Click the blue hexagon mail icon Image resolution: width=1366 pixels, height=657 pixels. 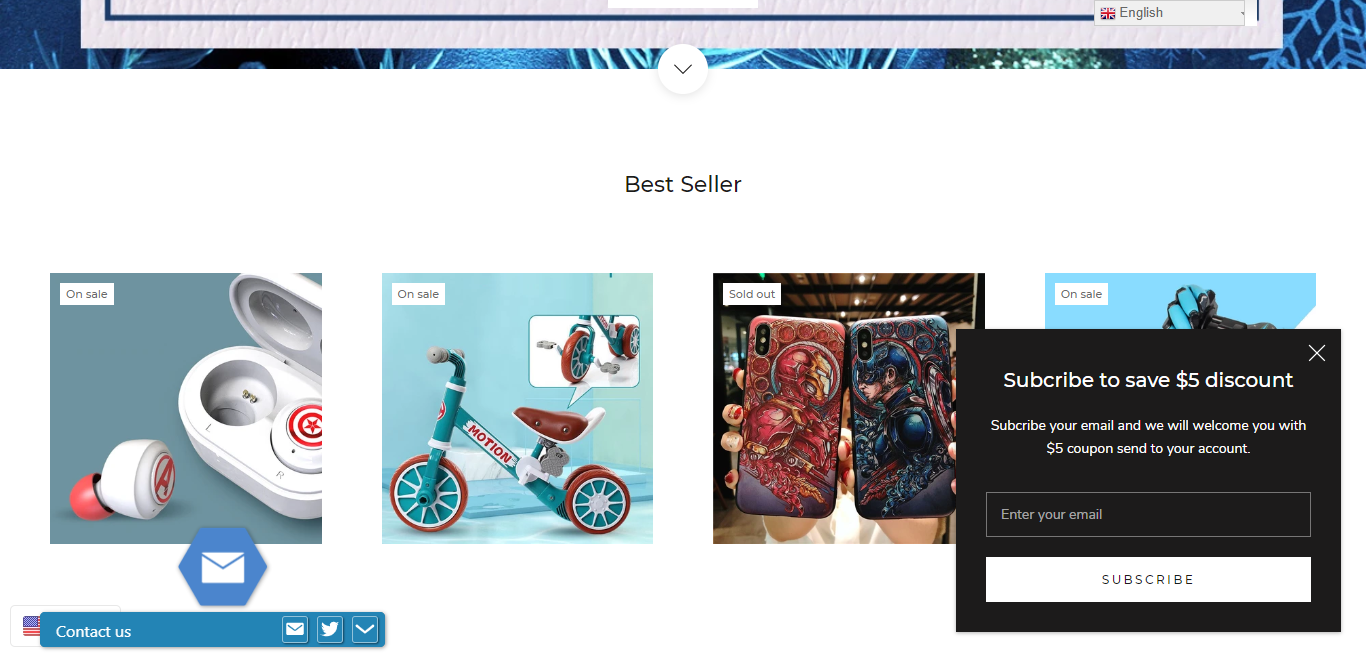click(223, 567)
